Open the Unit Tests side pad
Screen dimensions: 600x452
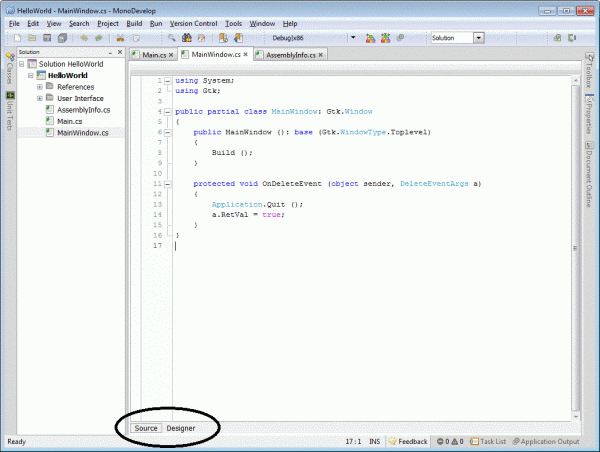(10, 111)
